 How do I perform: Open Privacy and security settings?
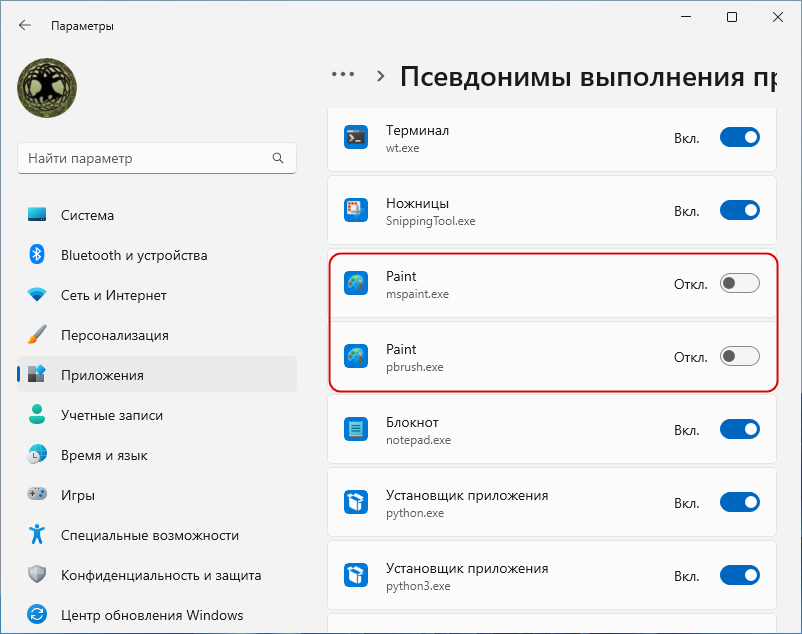161,575
